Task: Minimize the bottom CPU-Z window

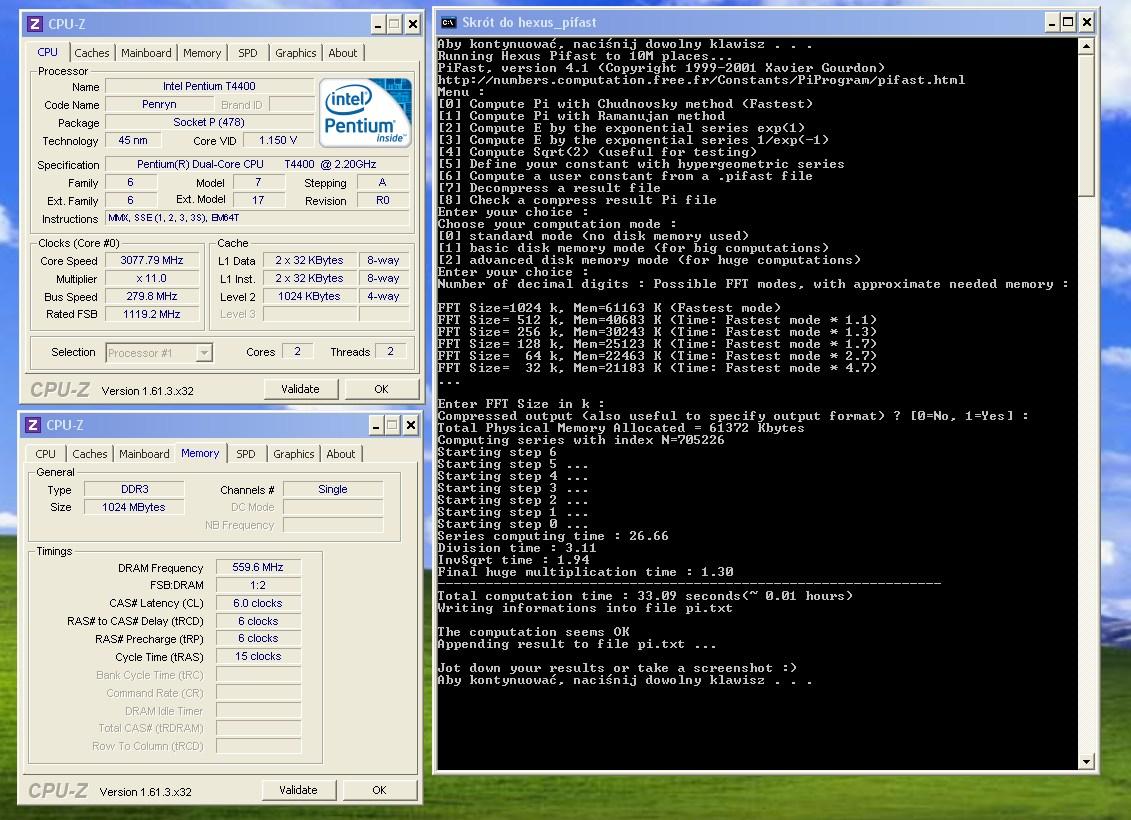Action: coord(376,426)
